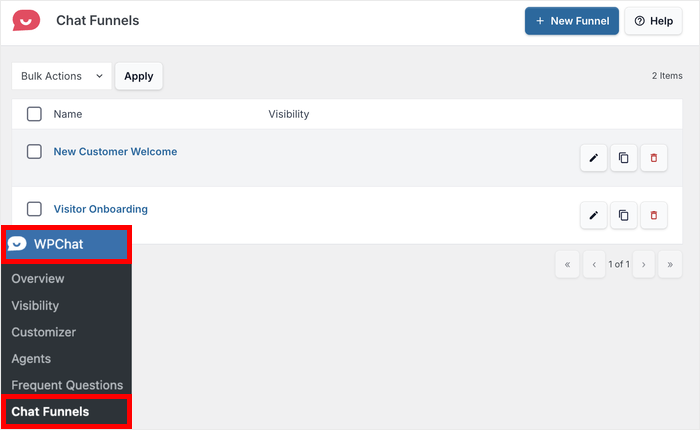This screenshot has width=700, height=430.
Task: Open the Bulk Actions dropdown
Action: pos(61,76)
